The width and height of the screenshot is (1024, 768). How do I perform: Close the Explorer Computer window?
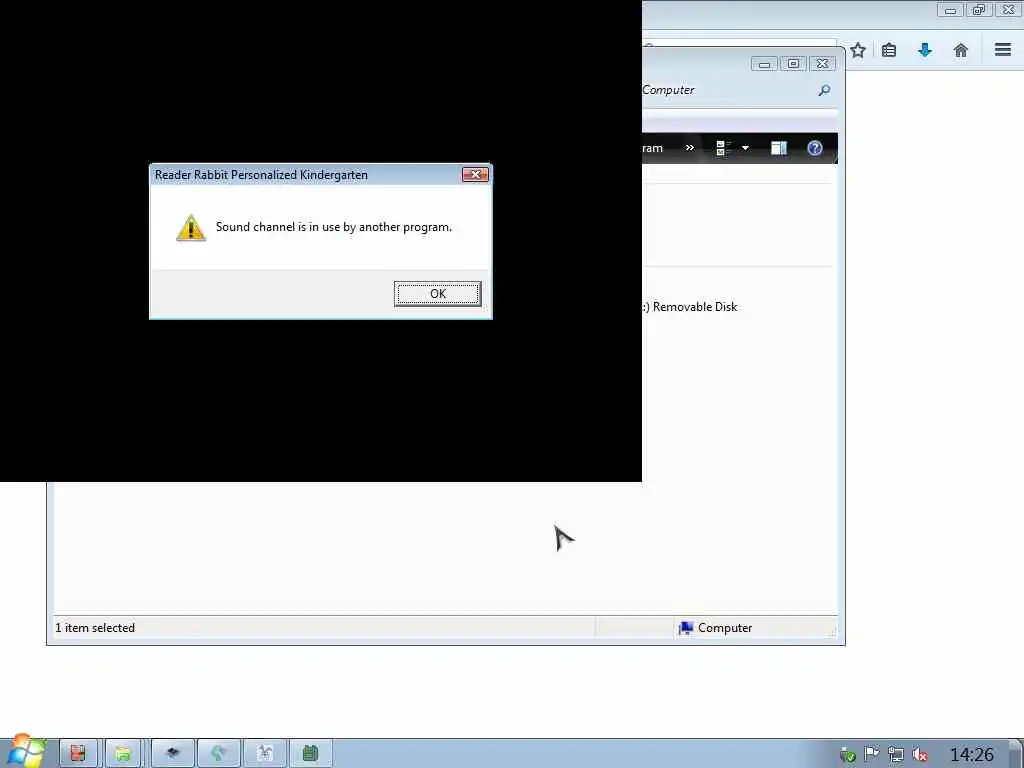822,63
